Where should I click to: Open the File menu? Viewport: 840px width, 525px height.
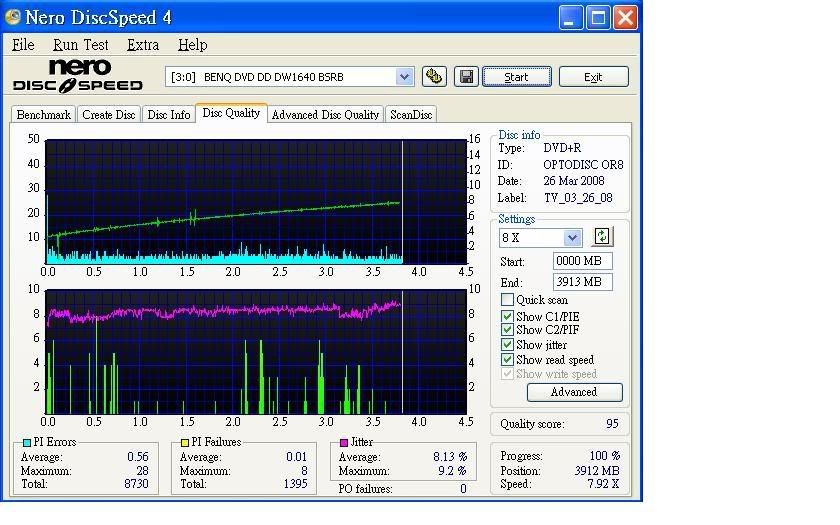coord(23,45)
